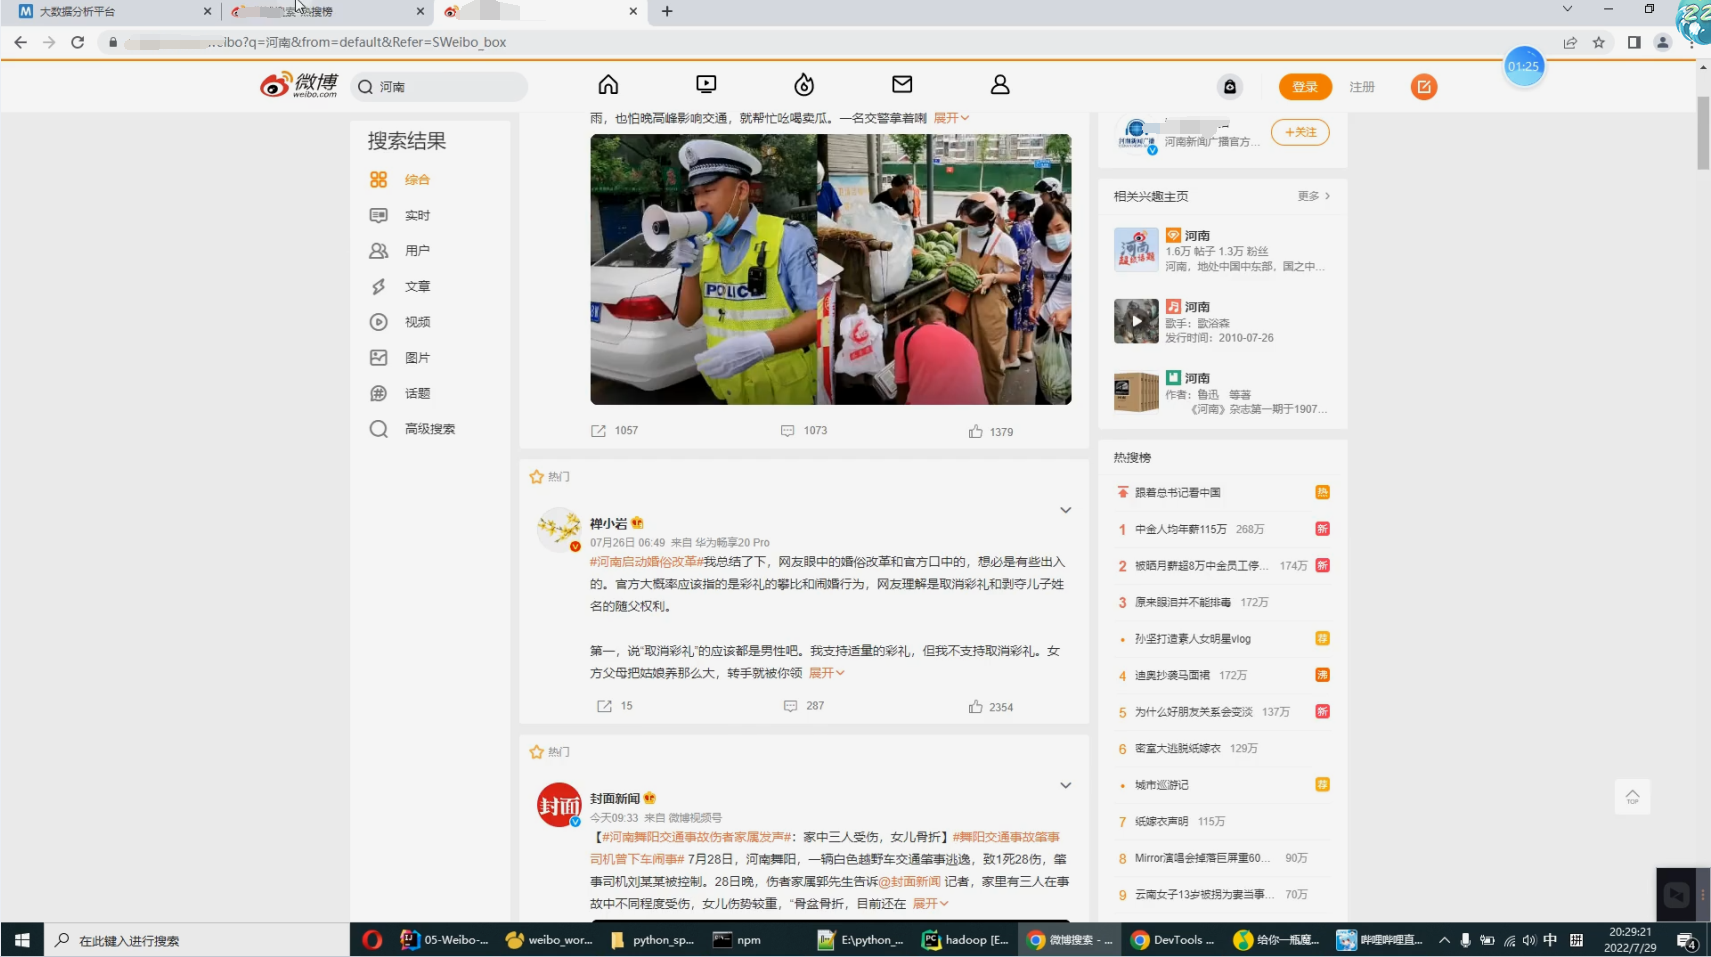Click hashtag #河南启动婚俗改革#

646,562
